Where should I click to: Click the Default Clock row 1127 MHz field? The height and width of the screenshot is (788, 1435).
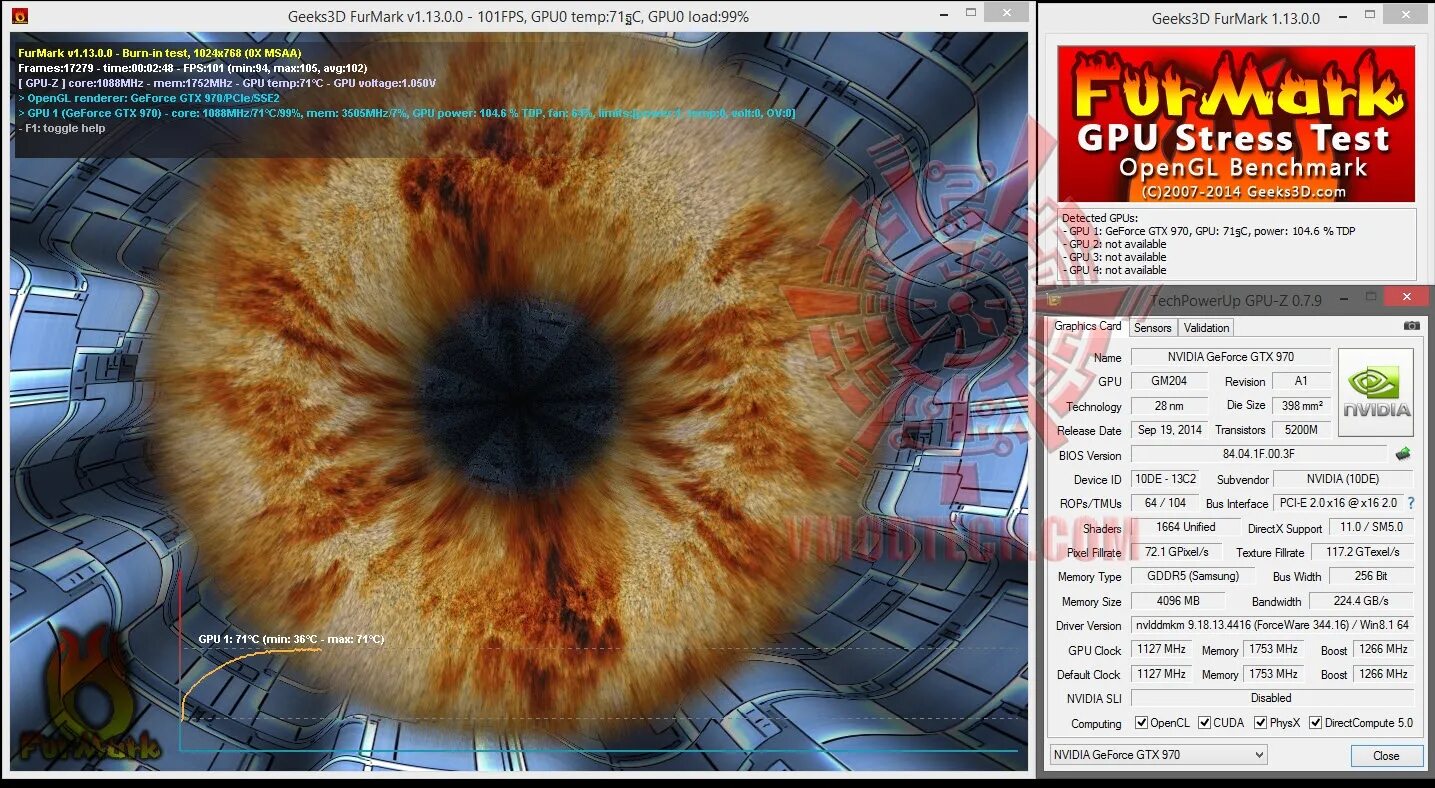pos(1161,674)
